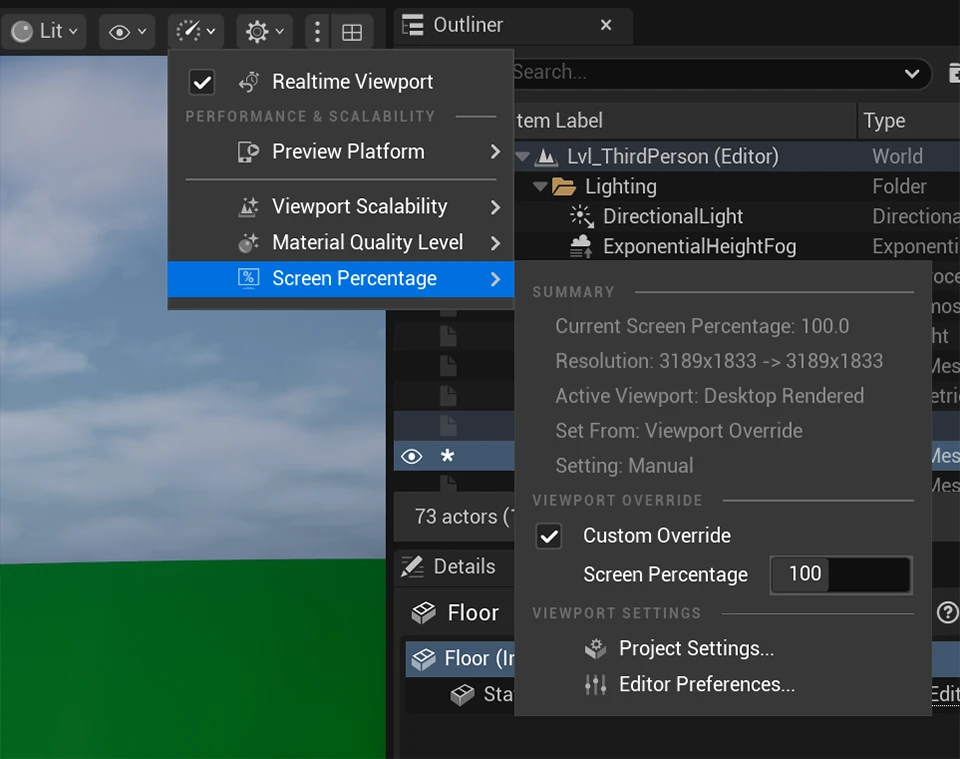Viewport: 960px width, 759px height.
Task: Open the Lit view mode dropdown
Action: tap(45, 31)
